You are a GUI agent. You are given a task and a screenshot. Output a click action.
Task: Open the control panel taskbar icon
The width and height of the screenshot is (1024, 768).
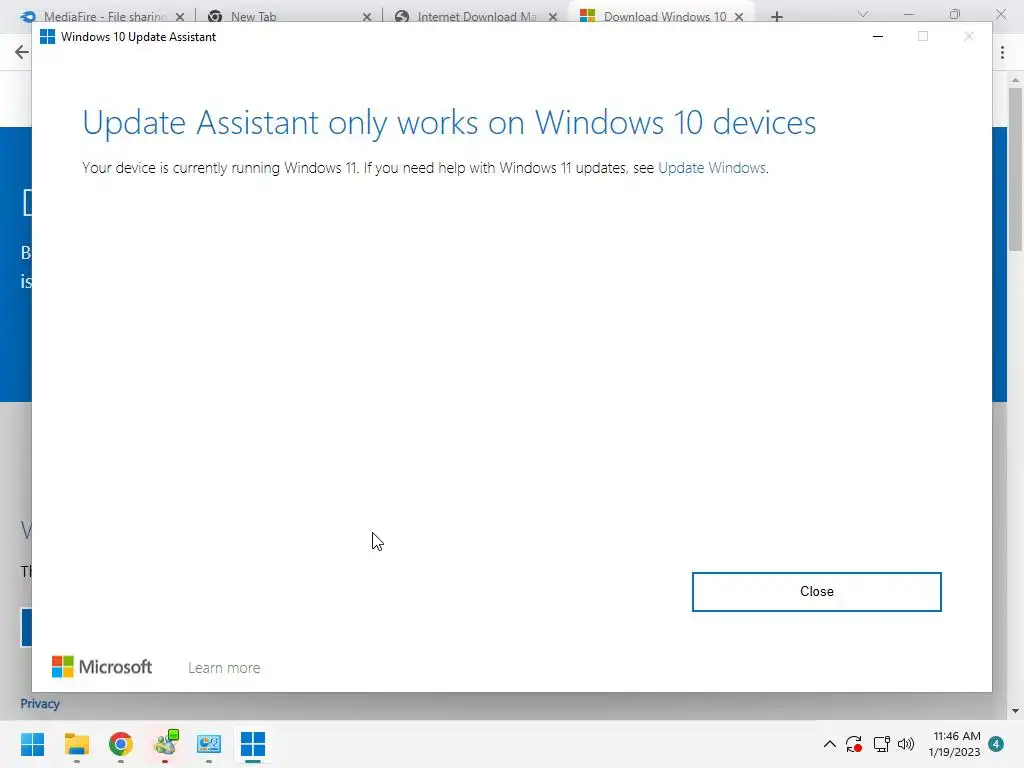click(209, 744)
